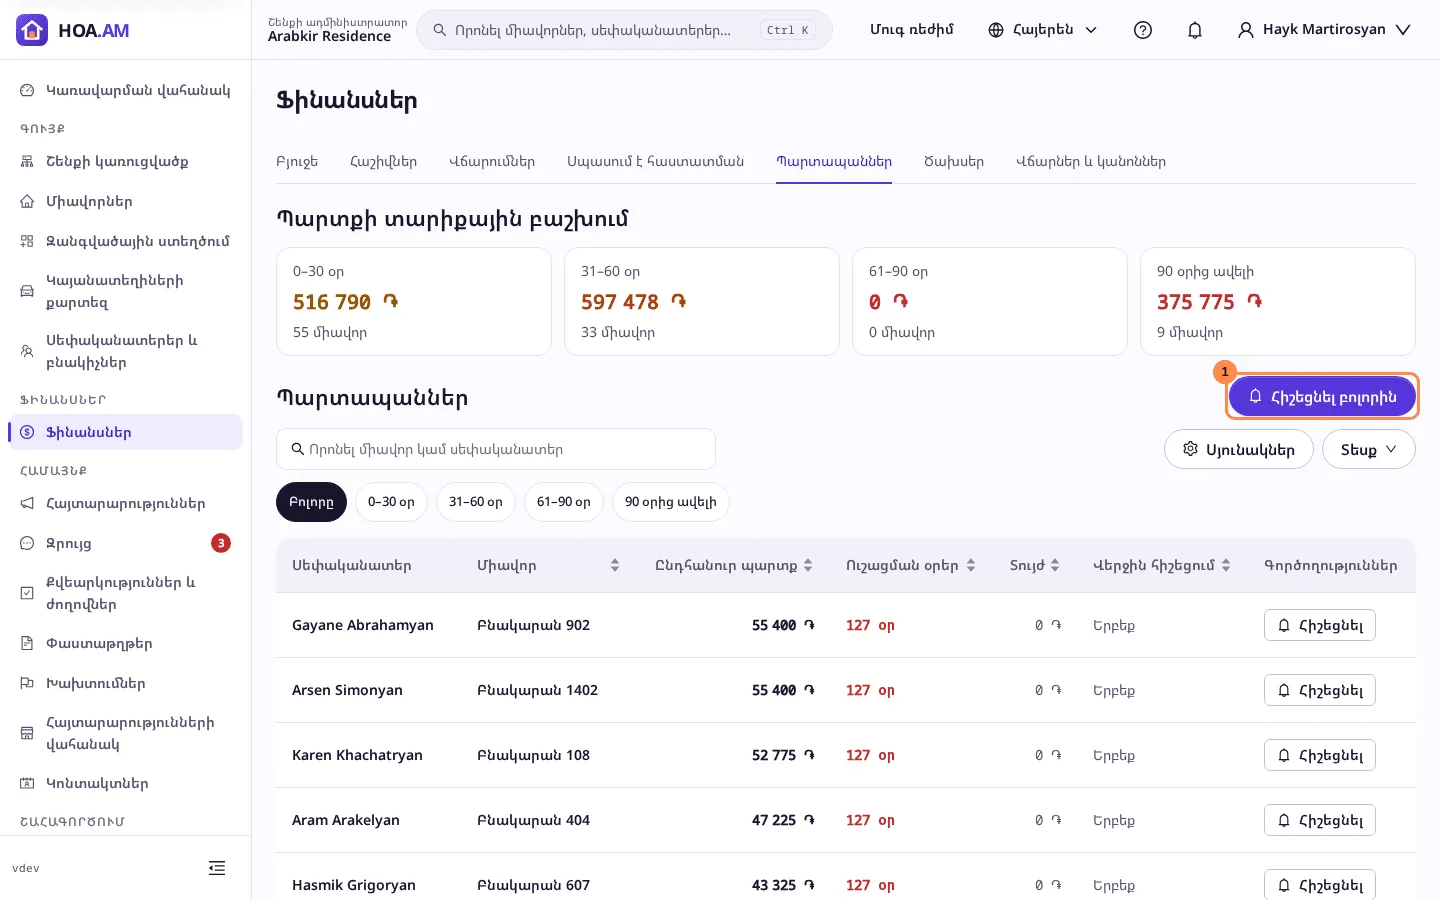The width and height of the screenshot is (1440, 900).
Task: Click the Շենքի կառուցվածք sidebar icon
Action: [27, 161]
